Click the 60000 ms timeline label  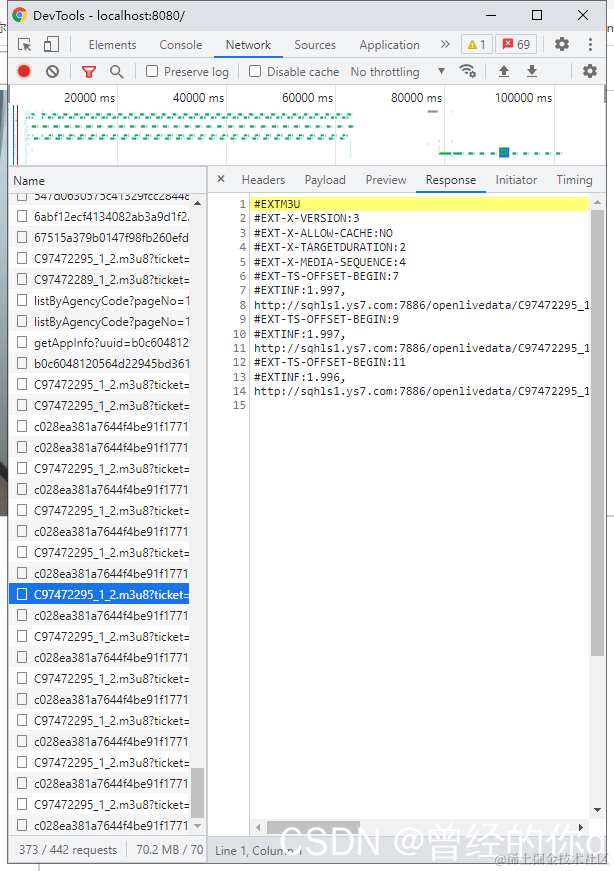pyautogui.click(x=307, y=98)
